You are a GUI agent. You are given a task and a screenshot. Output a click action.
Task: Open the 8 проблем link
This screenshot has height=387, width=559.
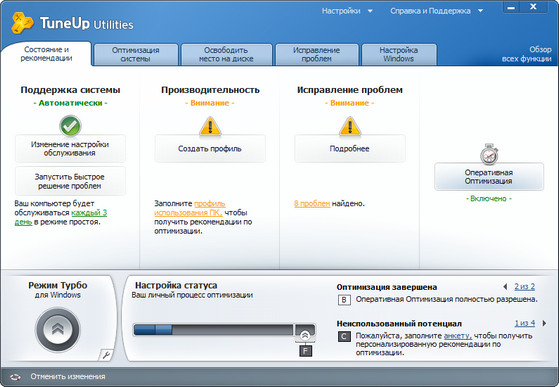(312, 203)
